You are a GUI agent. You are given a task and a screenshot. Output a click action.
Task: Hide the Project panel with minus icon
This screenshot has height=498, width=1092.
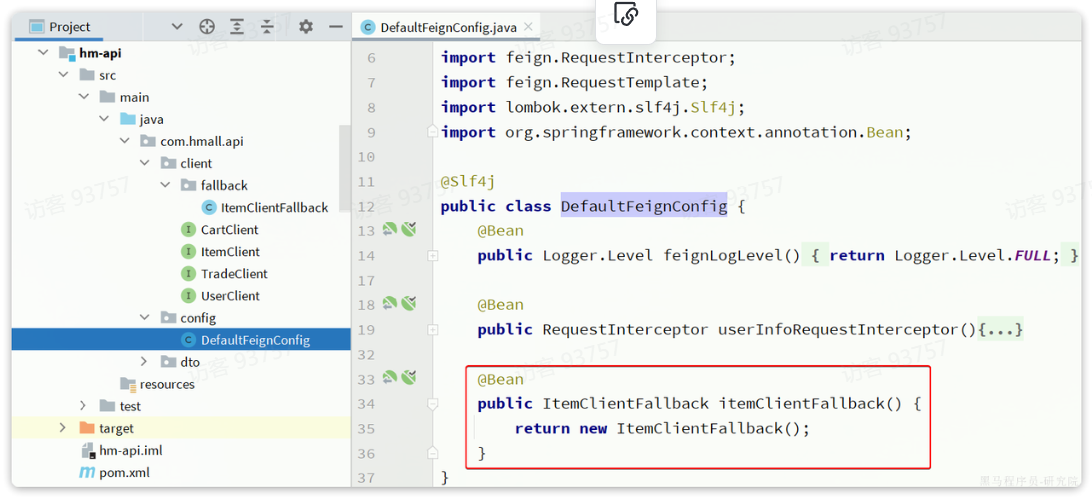336,27
